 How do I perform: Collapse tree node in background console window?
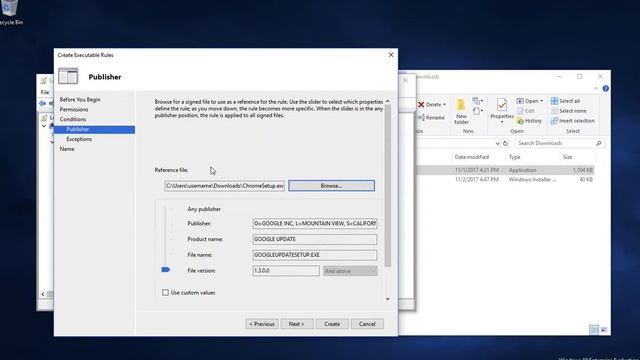[x=44, y=126]
